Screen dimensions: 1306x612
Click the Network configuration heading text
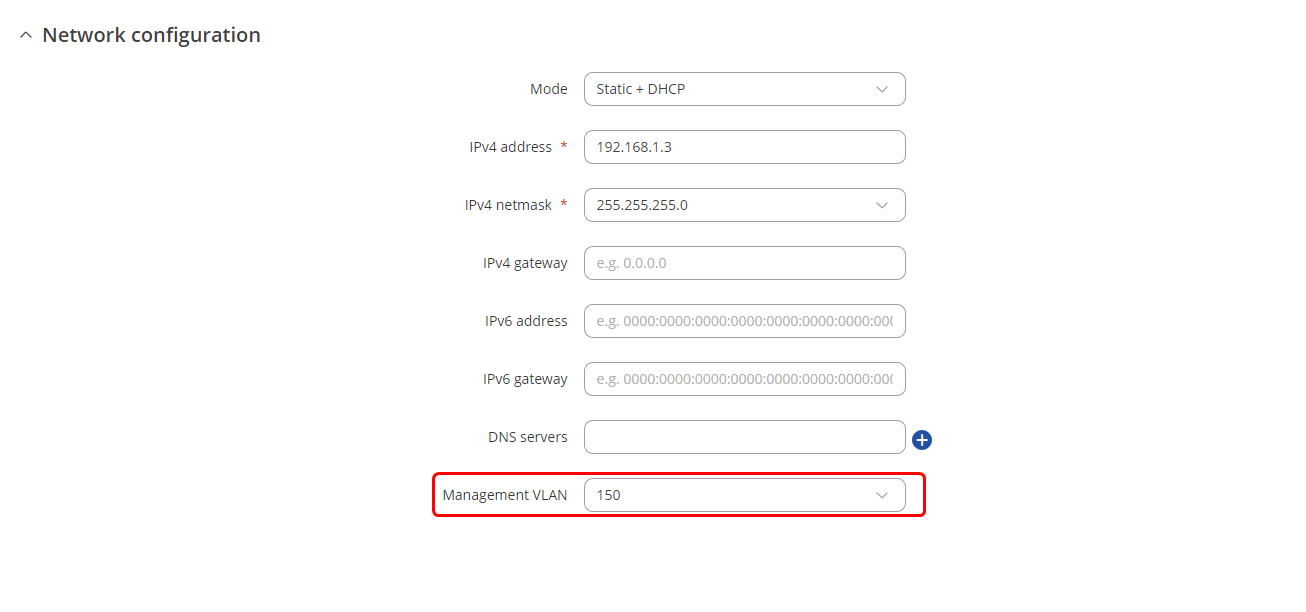coord(151,36)
